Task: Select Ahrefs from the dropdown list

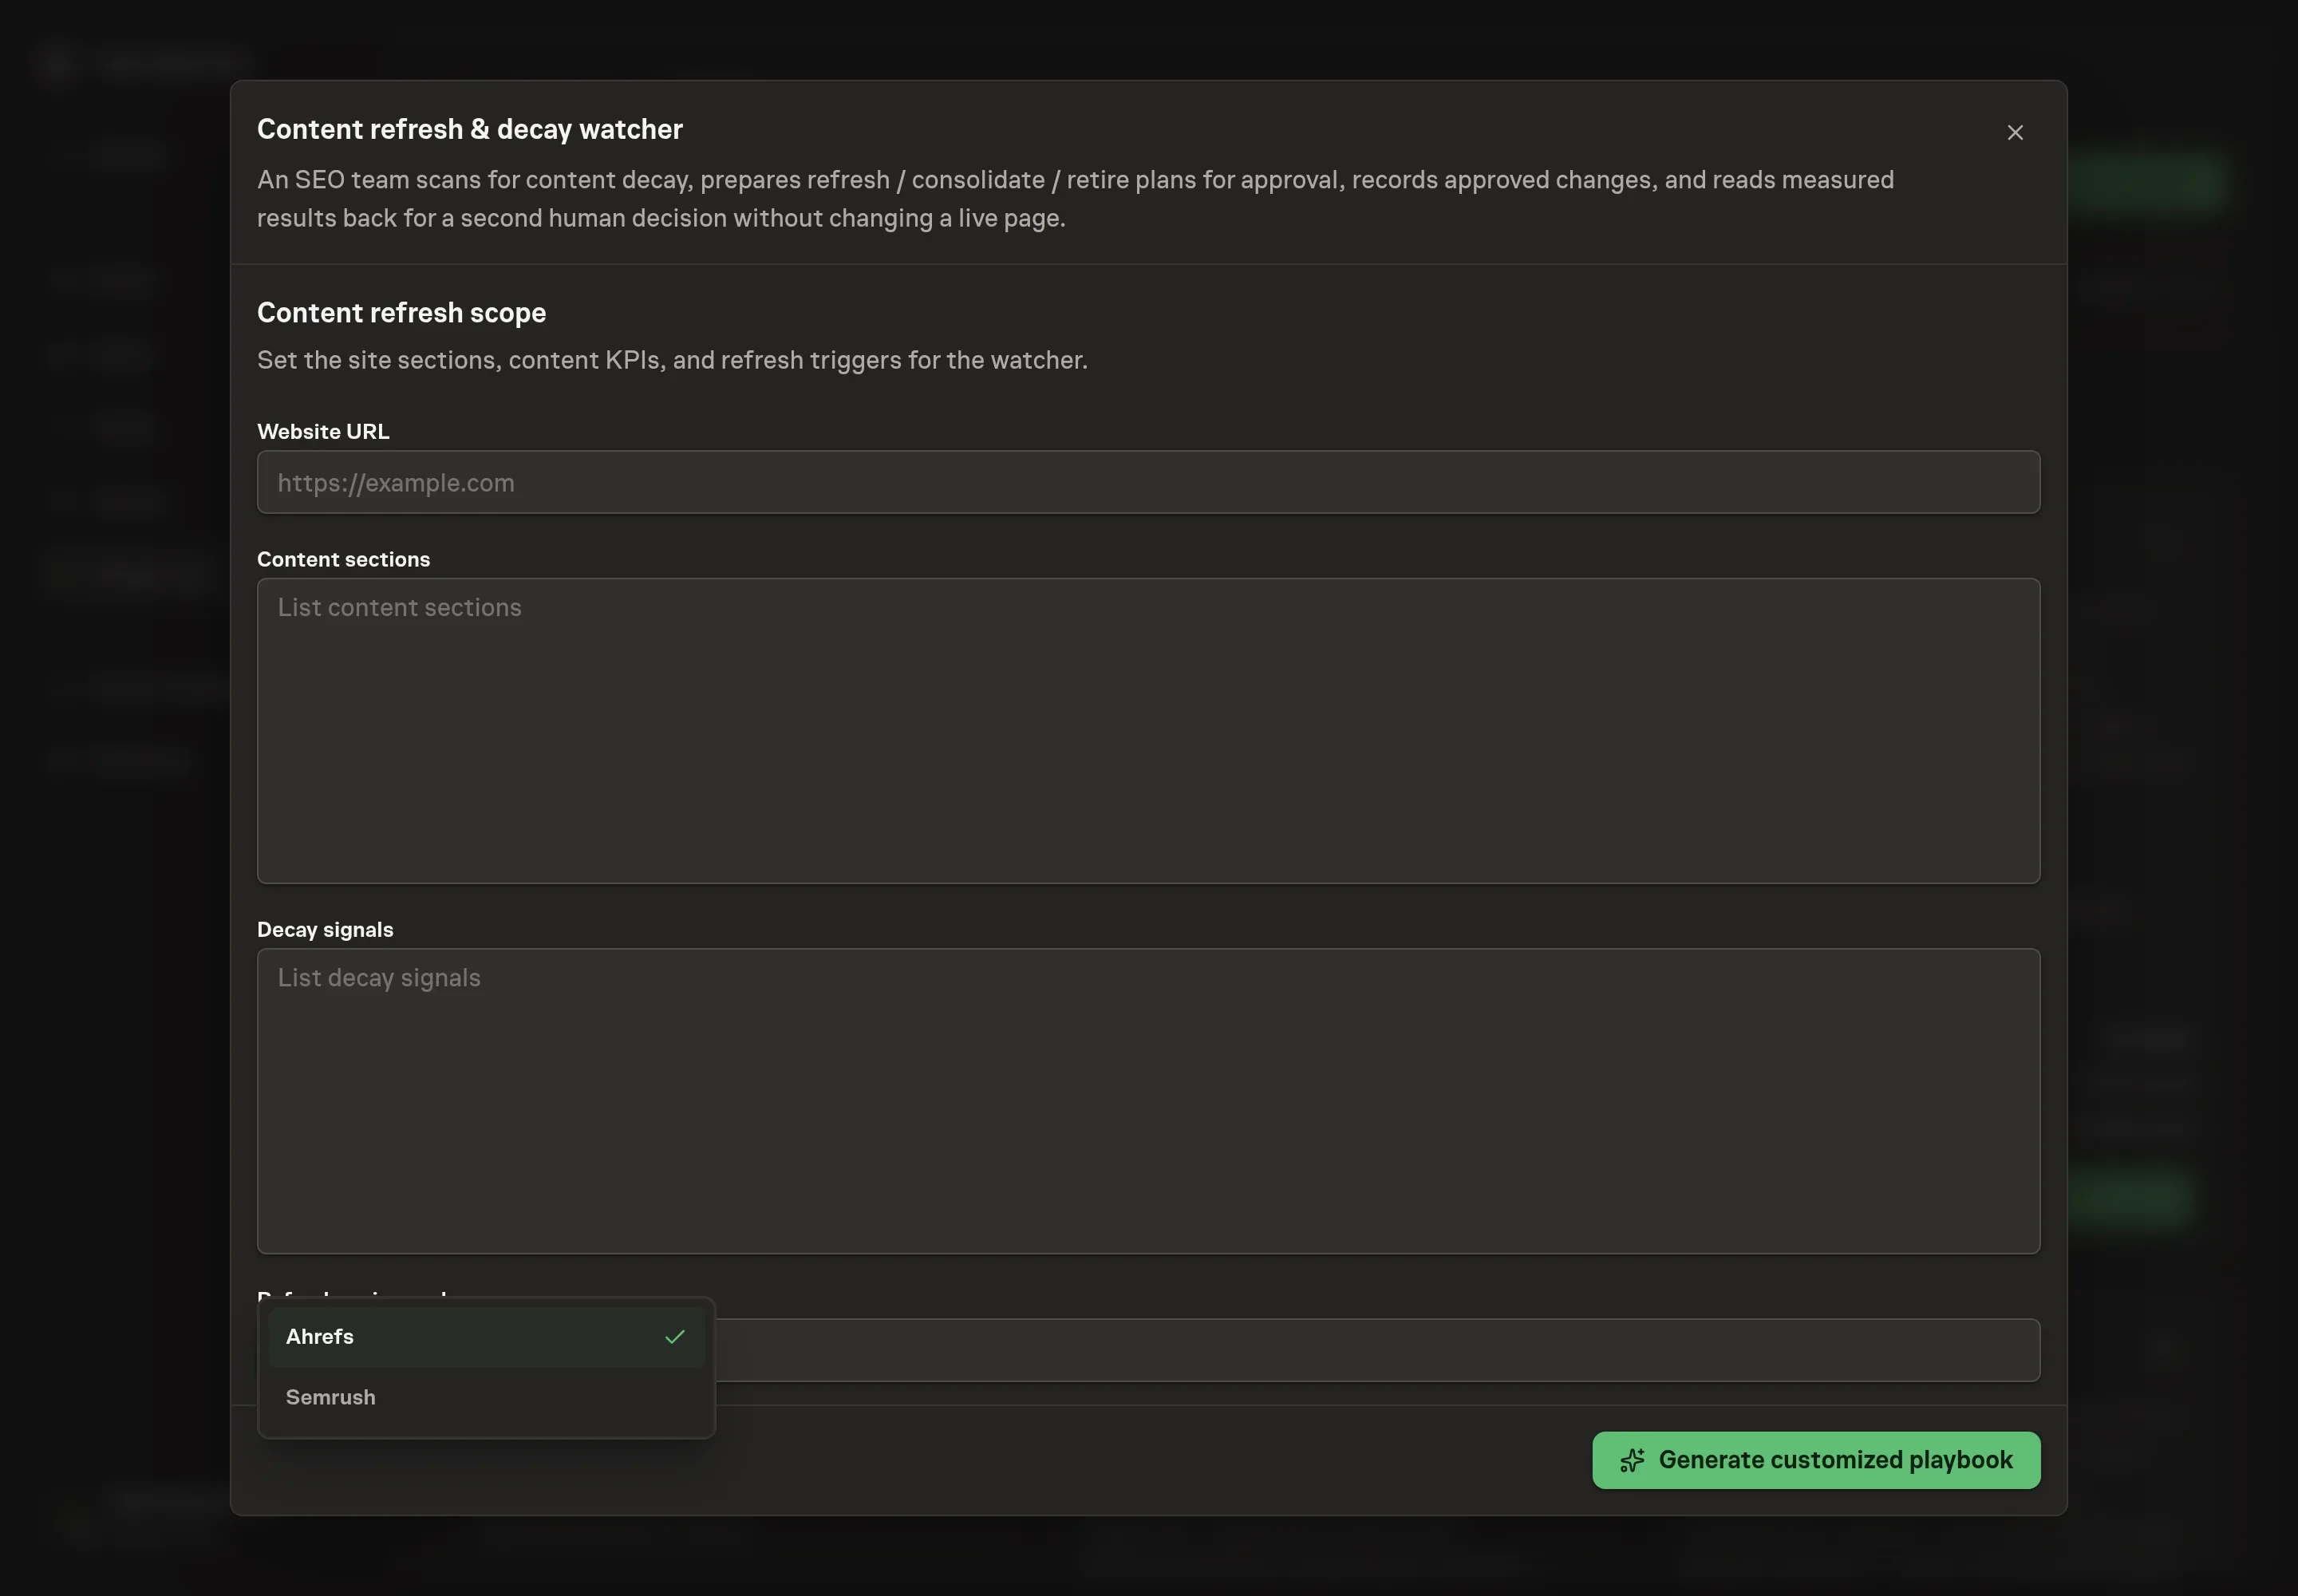Action: [486, 1337]
